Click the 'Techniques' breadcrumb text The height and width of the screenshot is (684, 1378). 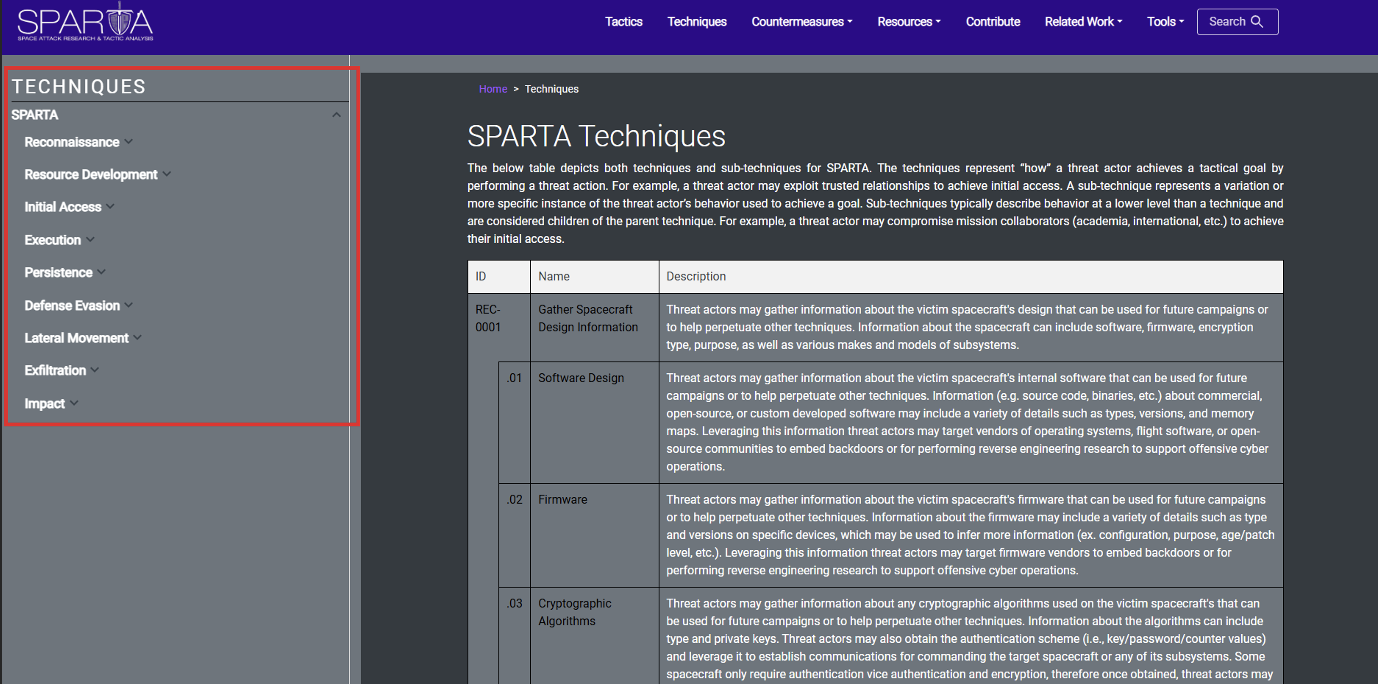[x=552, y=89]
